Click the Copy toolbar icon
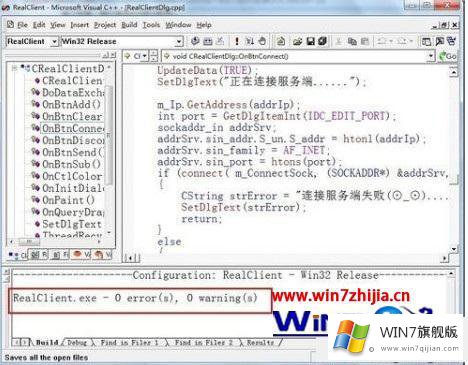468x365 pixels. coord(352,41)
